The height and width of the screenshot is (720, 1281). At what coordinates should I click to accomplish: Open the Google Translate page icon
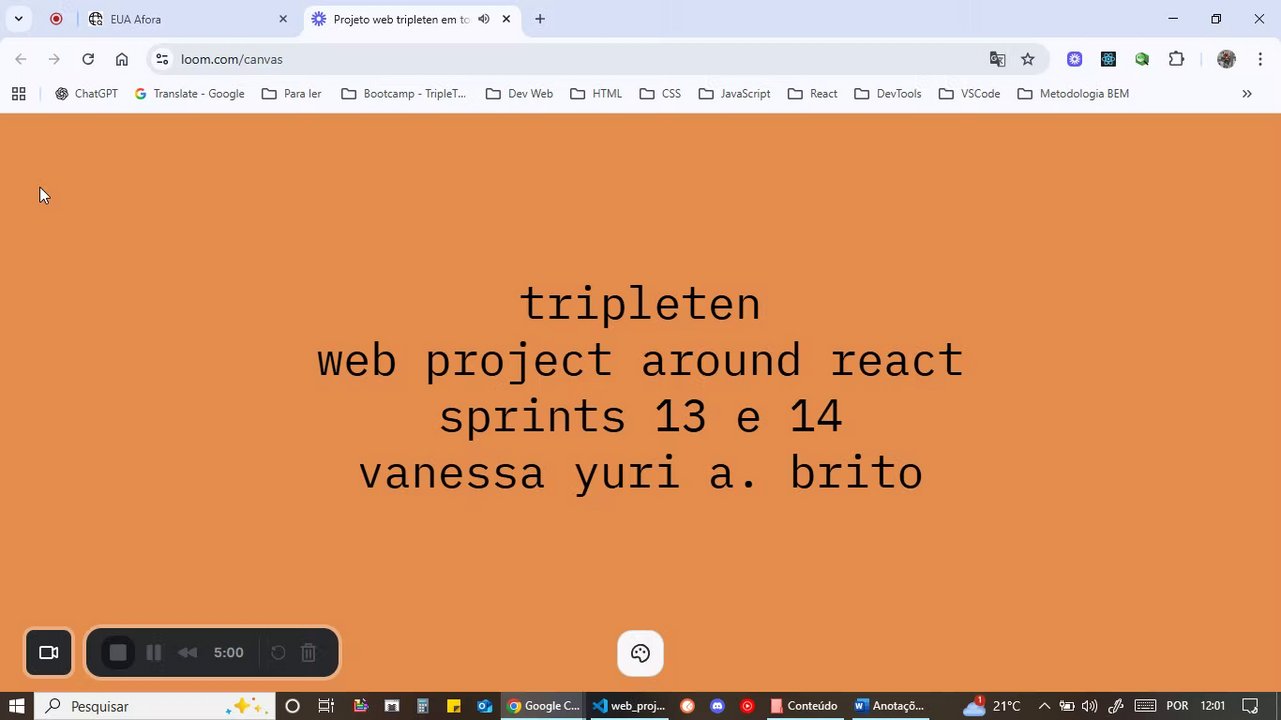tap(997, 59)
